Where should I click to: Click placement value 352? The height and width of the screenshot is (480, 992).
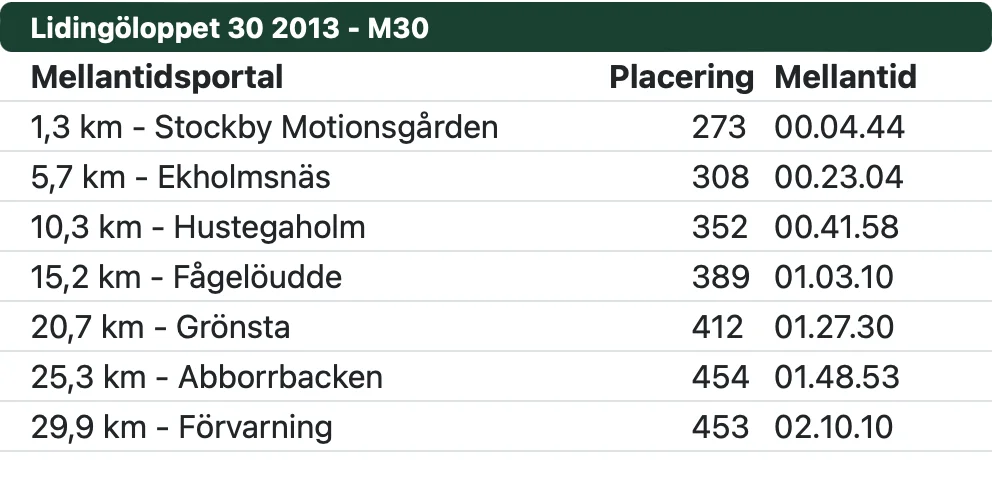coord(719,227)
